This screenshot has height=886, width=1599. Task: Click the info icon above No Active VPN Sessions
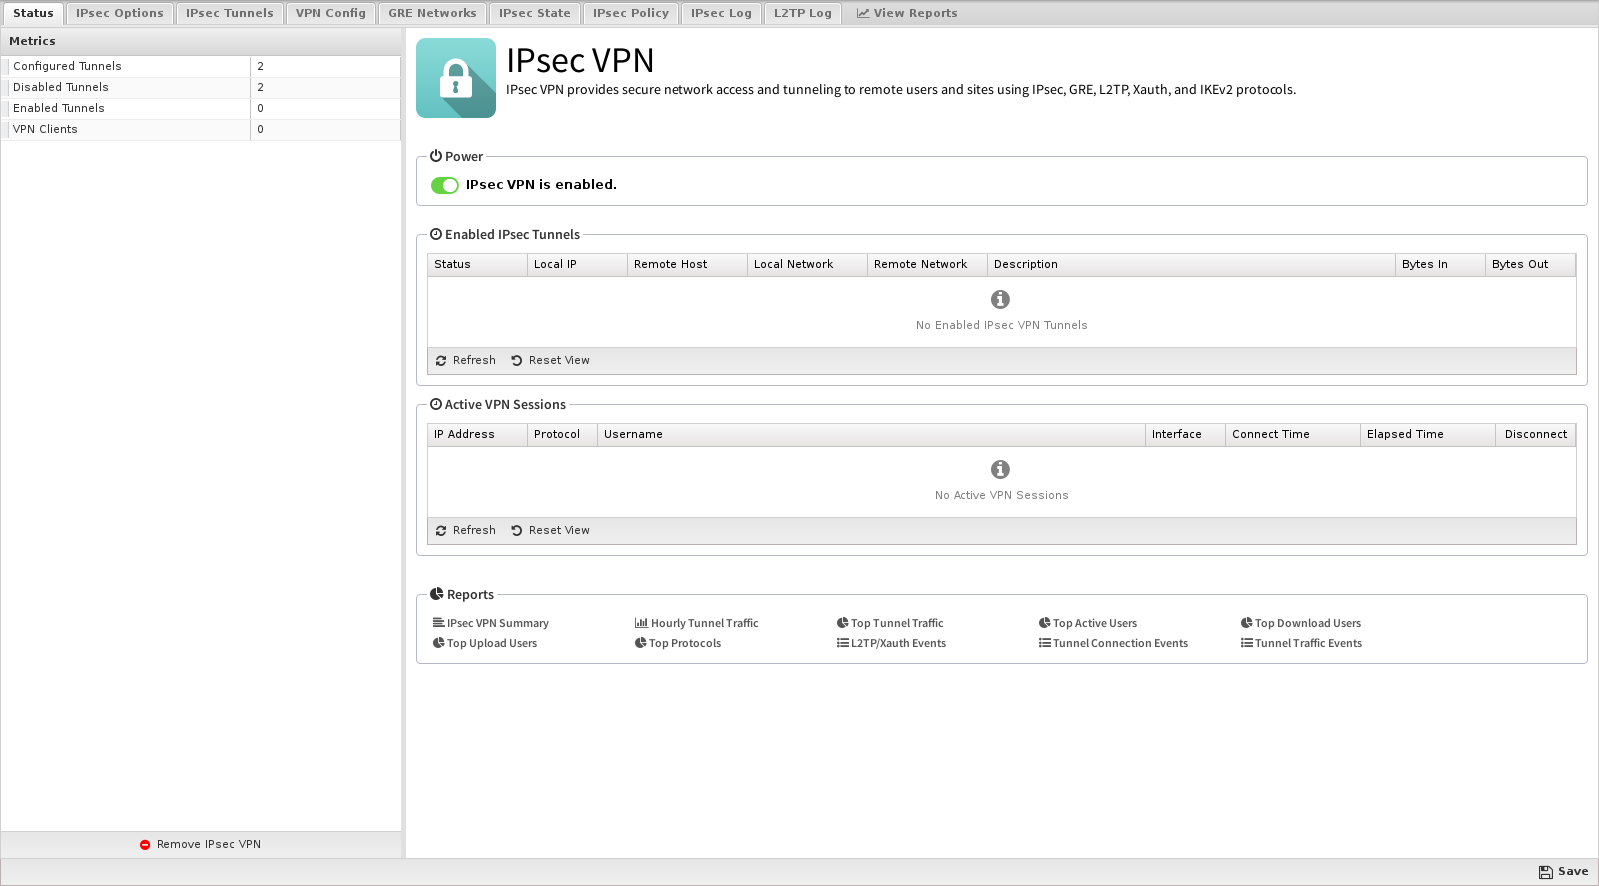(x=1000, y=470)
